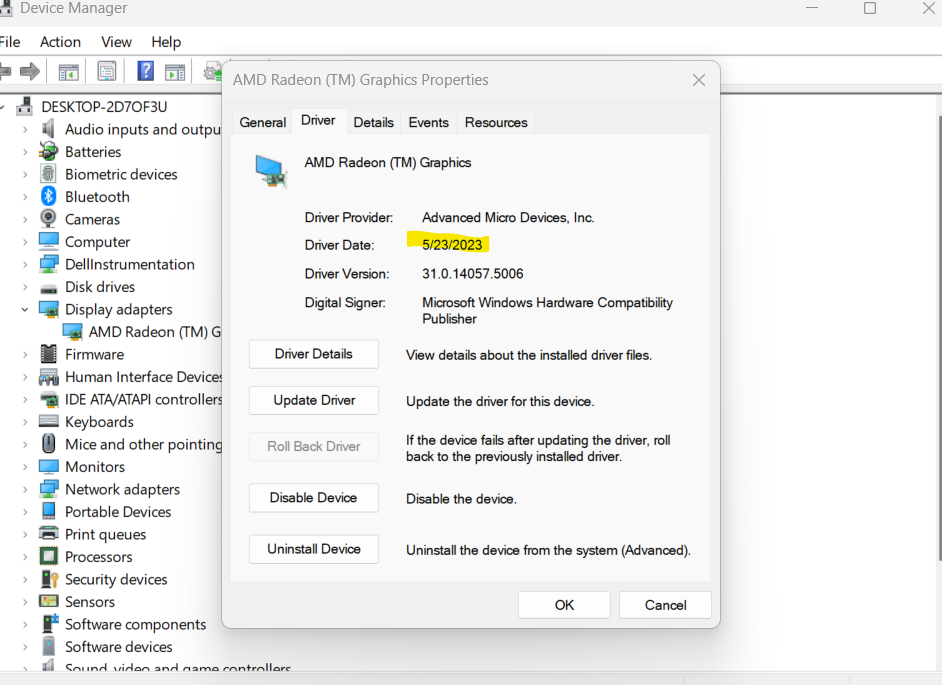Open the View menu

tap(116, 42)
